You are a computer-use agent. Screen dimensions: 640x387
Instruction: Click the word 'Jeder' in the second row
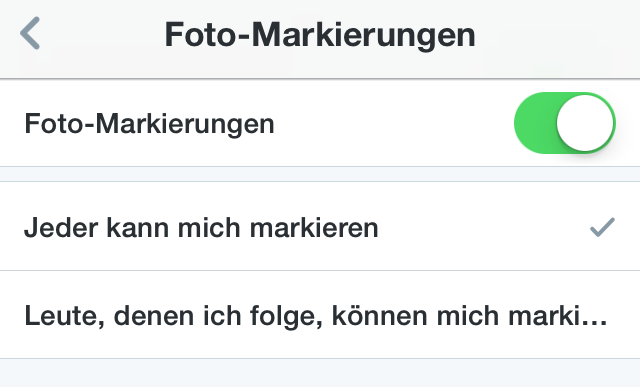tap(61, 227)
